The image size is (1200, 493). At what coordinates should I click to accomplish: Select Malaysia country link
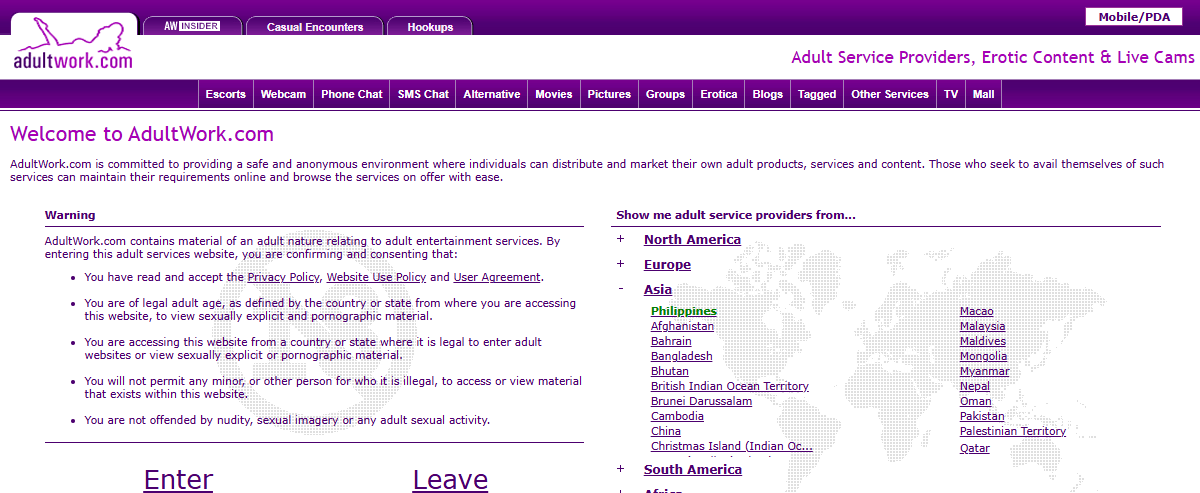click(x=983, y=326)
